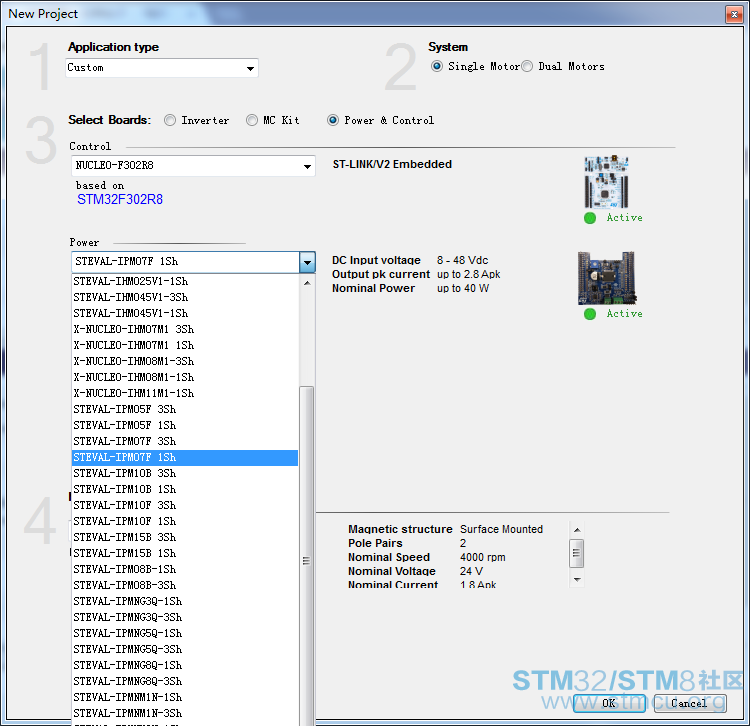Click green Active indicator for power board
This screenshot has width=750, height=726.
tap(590, 314)
